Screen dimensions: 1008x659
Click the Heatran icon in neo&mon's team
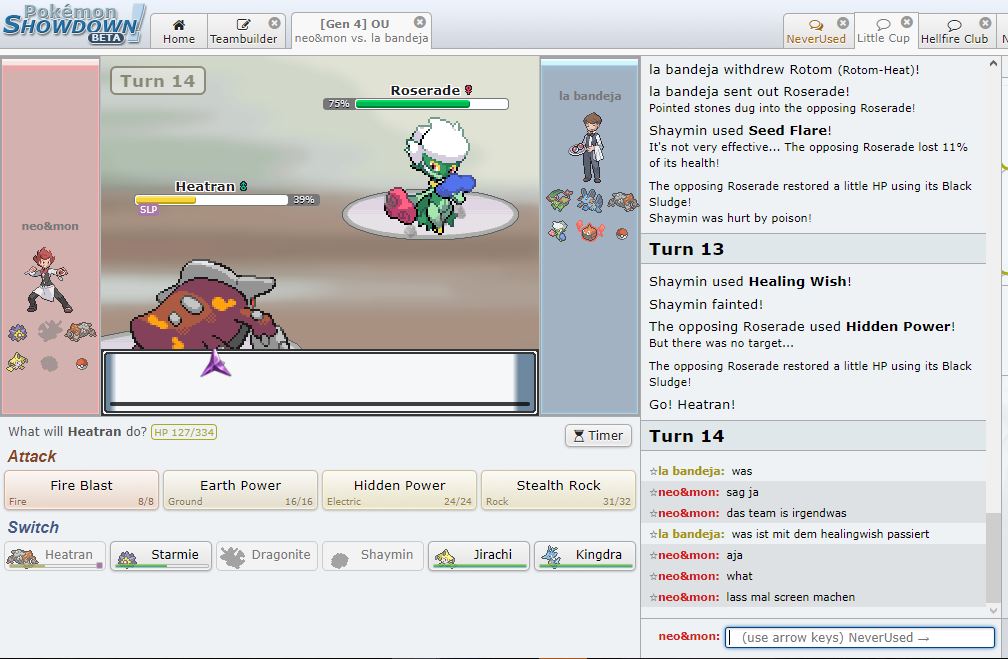[80, 331]
